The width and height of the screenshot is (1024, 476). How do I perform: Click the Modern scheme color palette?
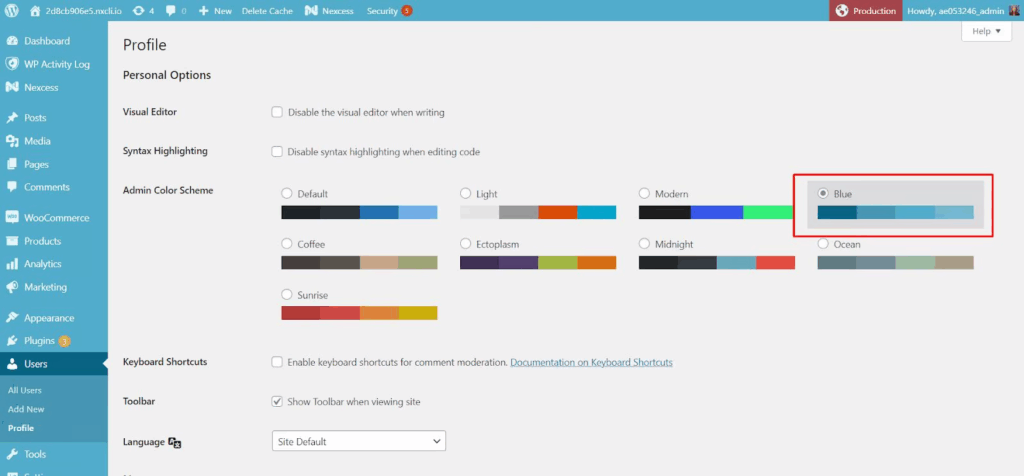tap(717, 212)
